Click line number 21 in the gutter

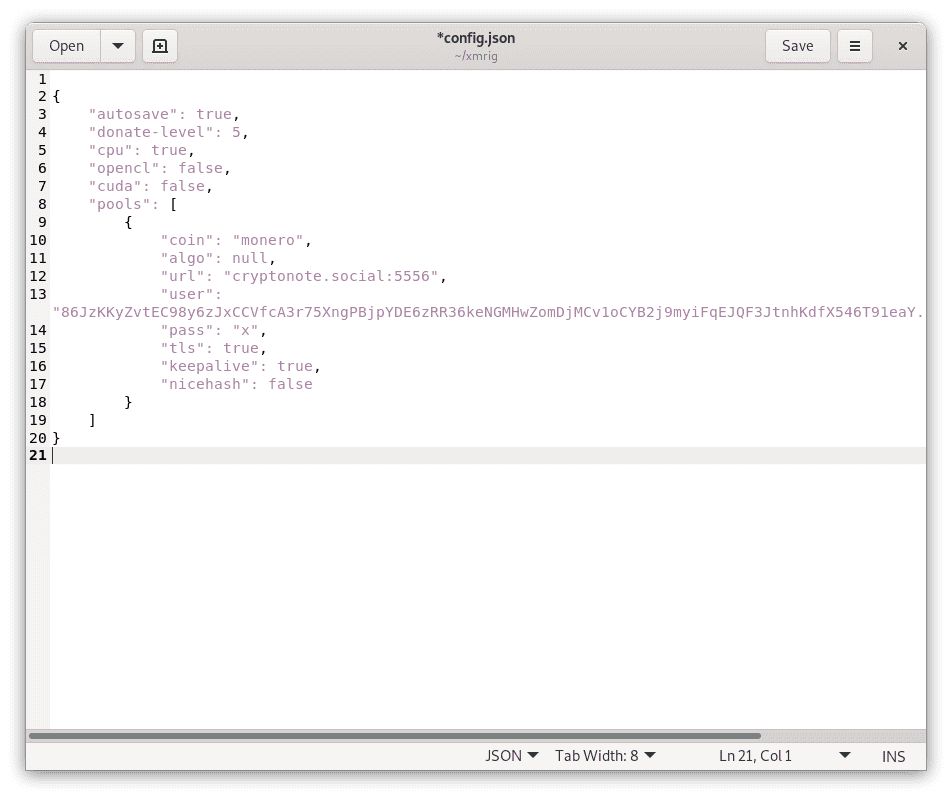pyautogui.click(x=38, y=455)
